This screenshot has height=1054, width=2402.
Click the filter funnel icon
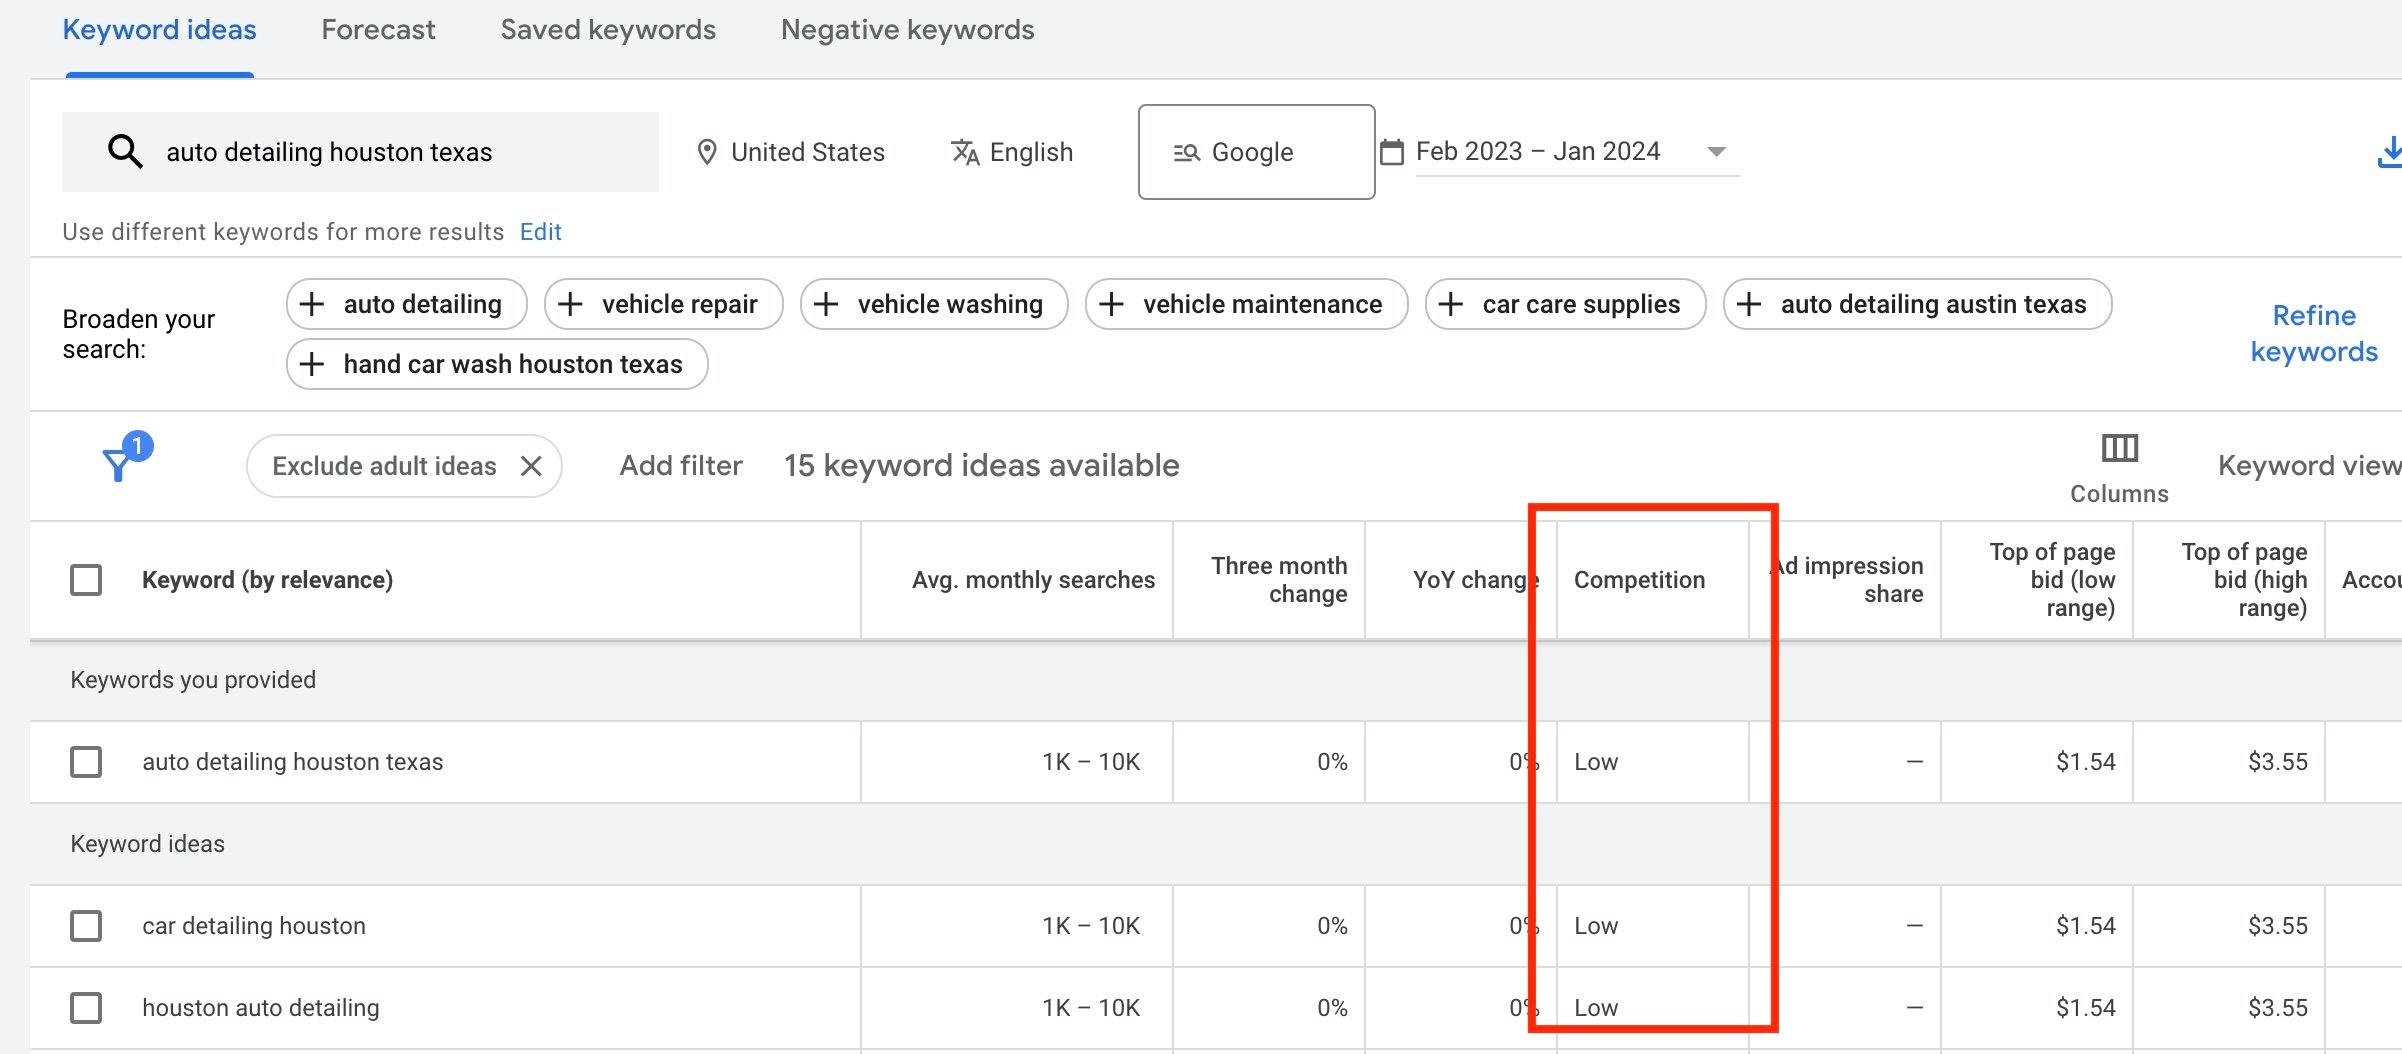[120, 463]
